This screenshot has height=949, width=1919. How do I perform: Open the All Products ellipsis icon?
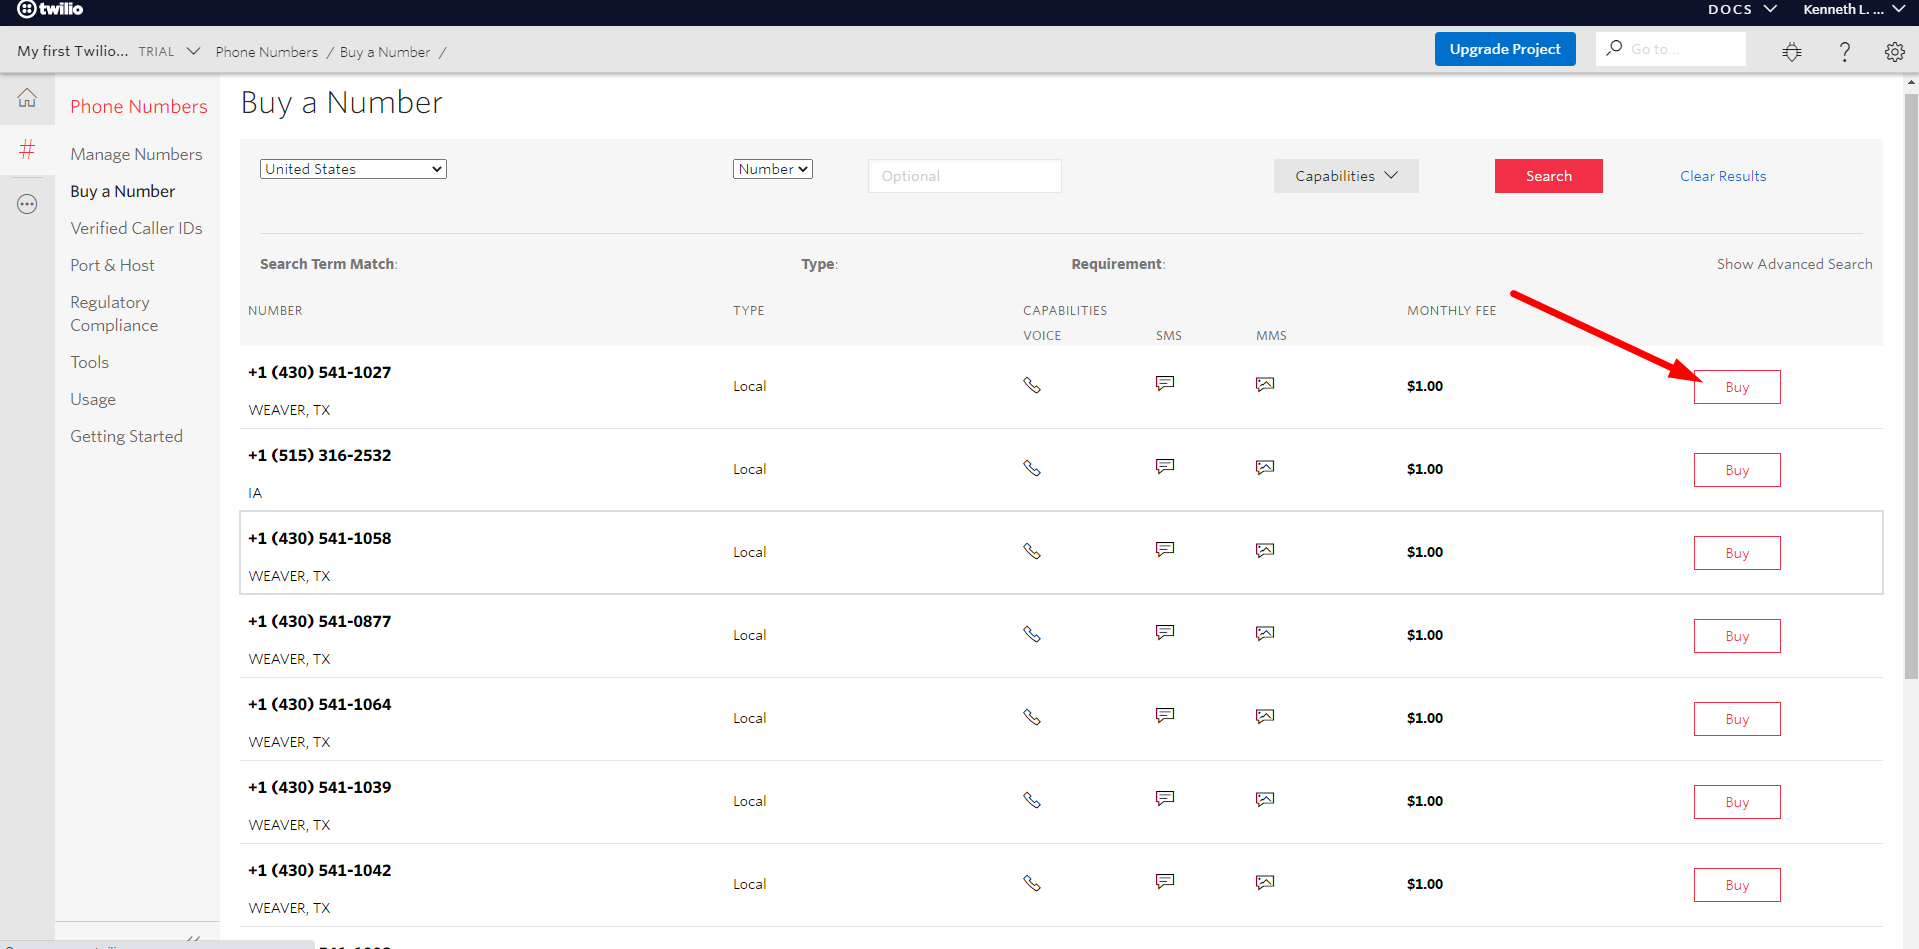tap(27, 204)
